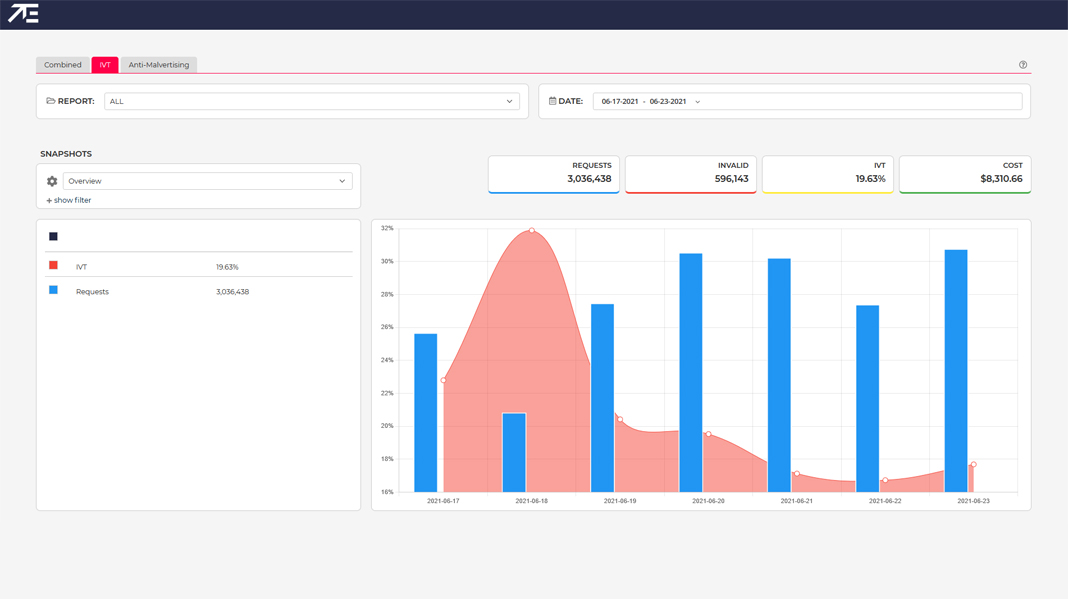
Task: Open help via the question mark icon
Action: point(1023,65)
